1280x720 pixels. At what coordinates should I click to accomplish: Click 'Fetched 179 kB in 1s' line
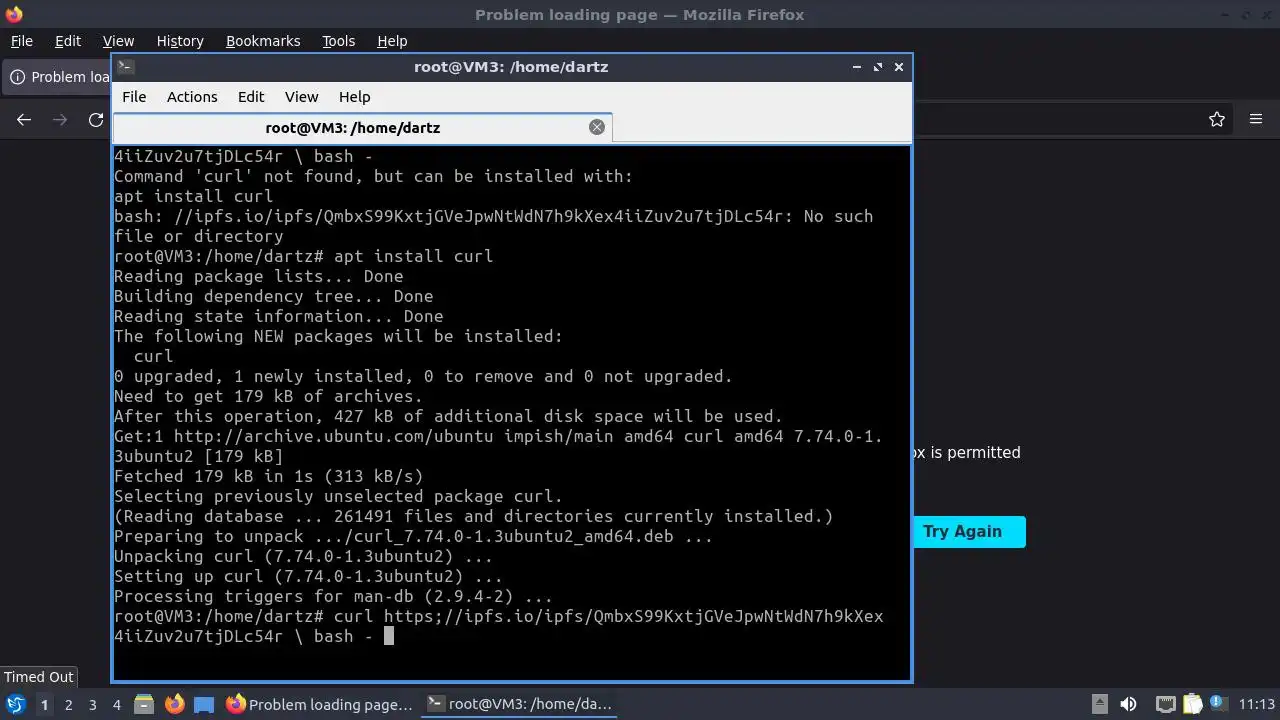269,476
